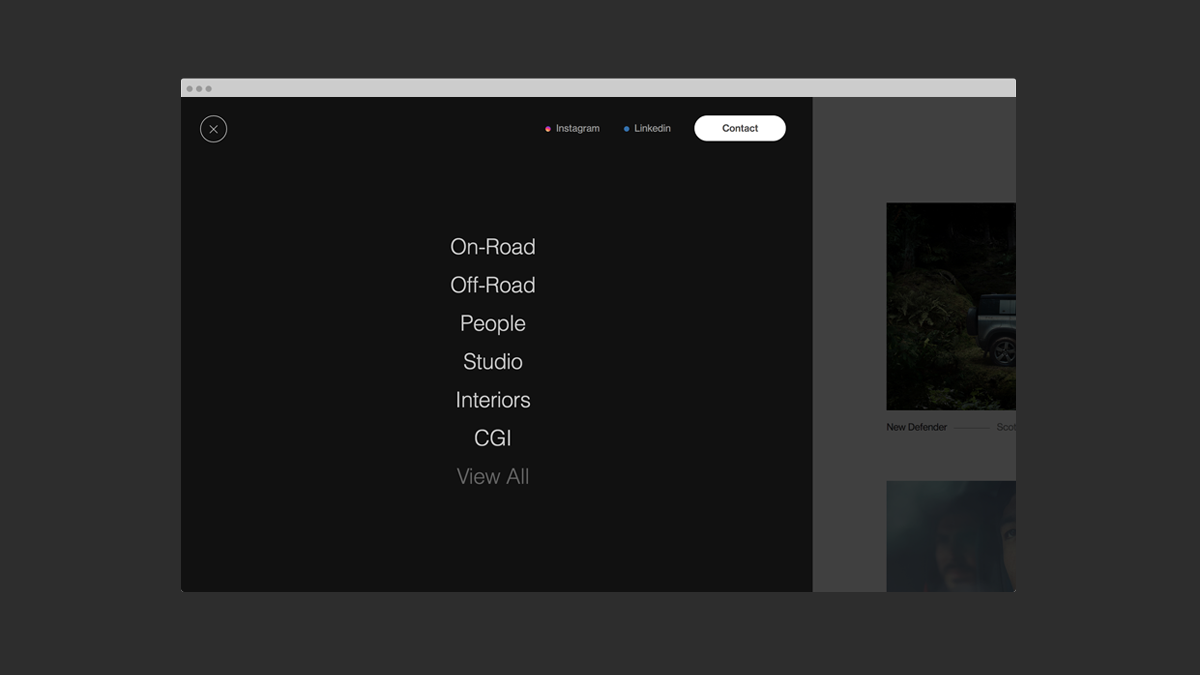Click the Contact button
1200x675 pixels.
click(740, 128)
